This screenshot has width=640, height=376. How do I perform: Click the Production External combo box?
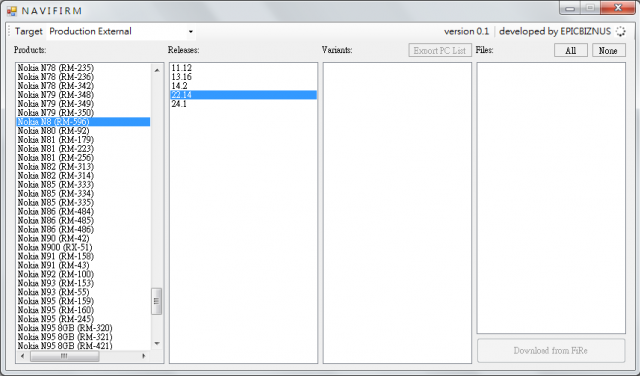pos(121,31)
